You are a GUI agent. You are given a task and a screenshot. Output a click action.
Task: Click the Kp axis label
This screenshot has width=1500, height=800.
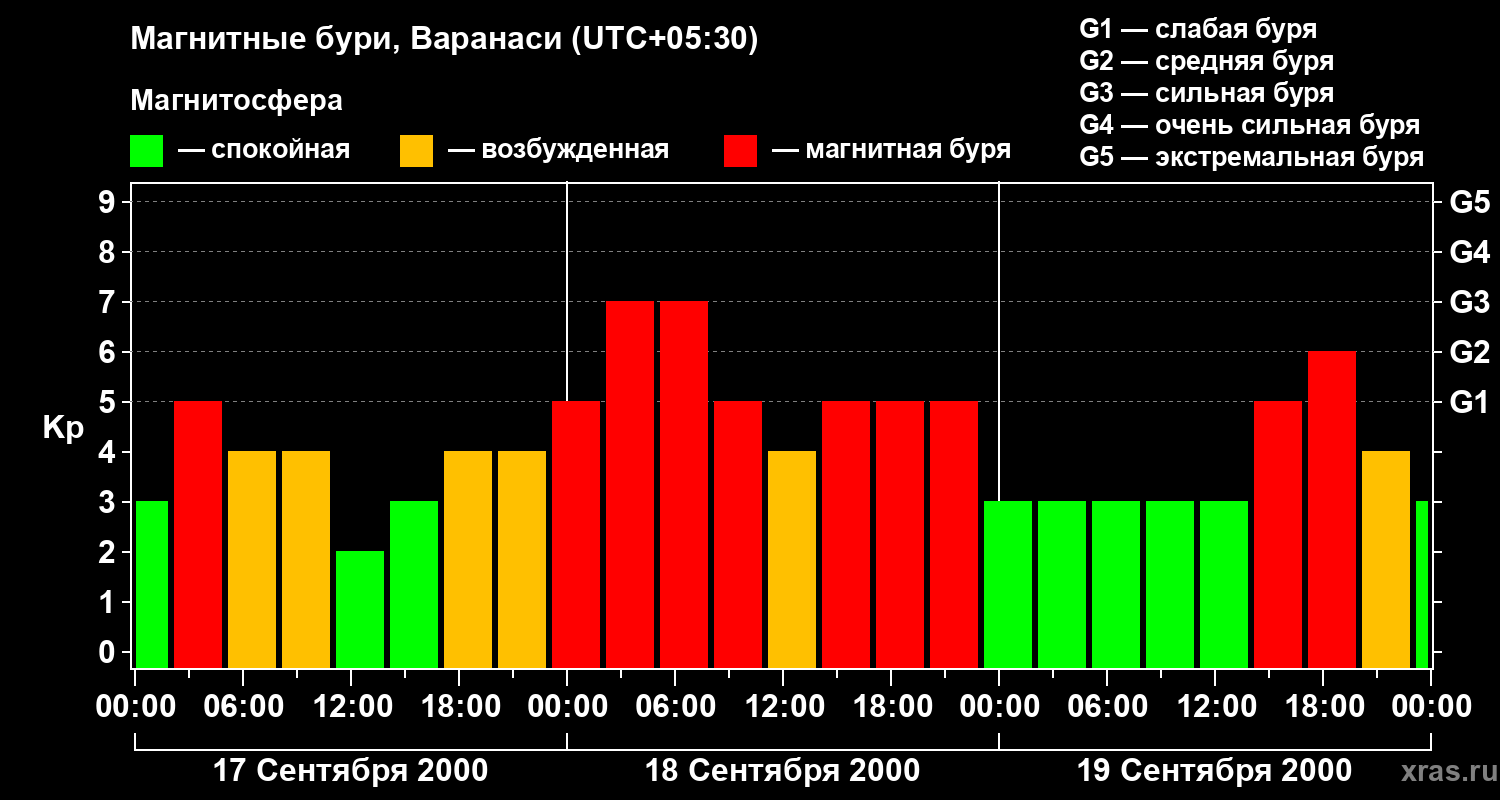(x=63, y=427)
